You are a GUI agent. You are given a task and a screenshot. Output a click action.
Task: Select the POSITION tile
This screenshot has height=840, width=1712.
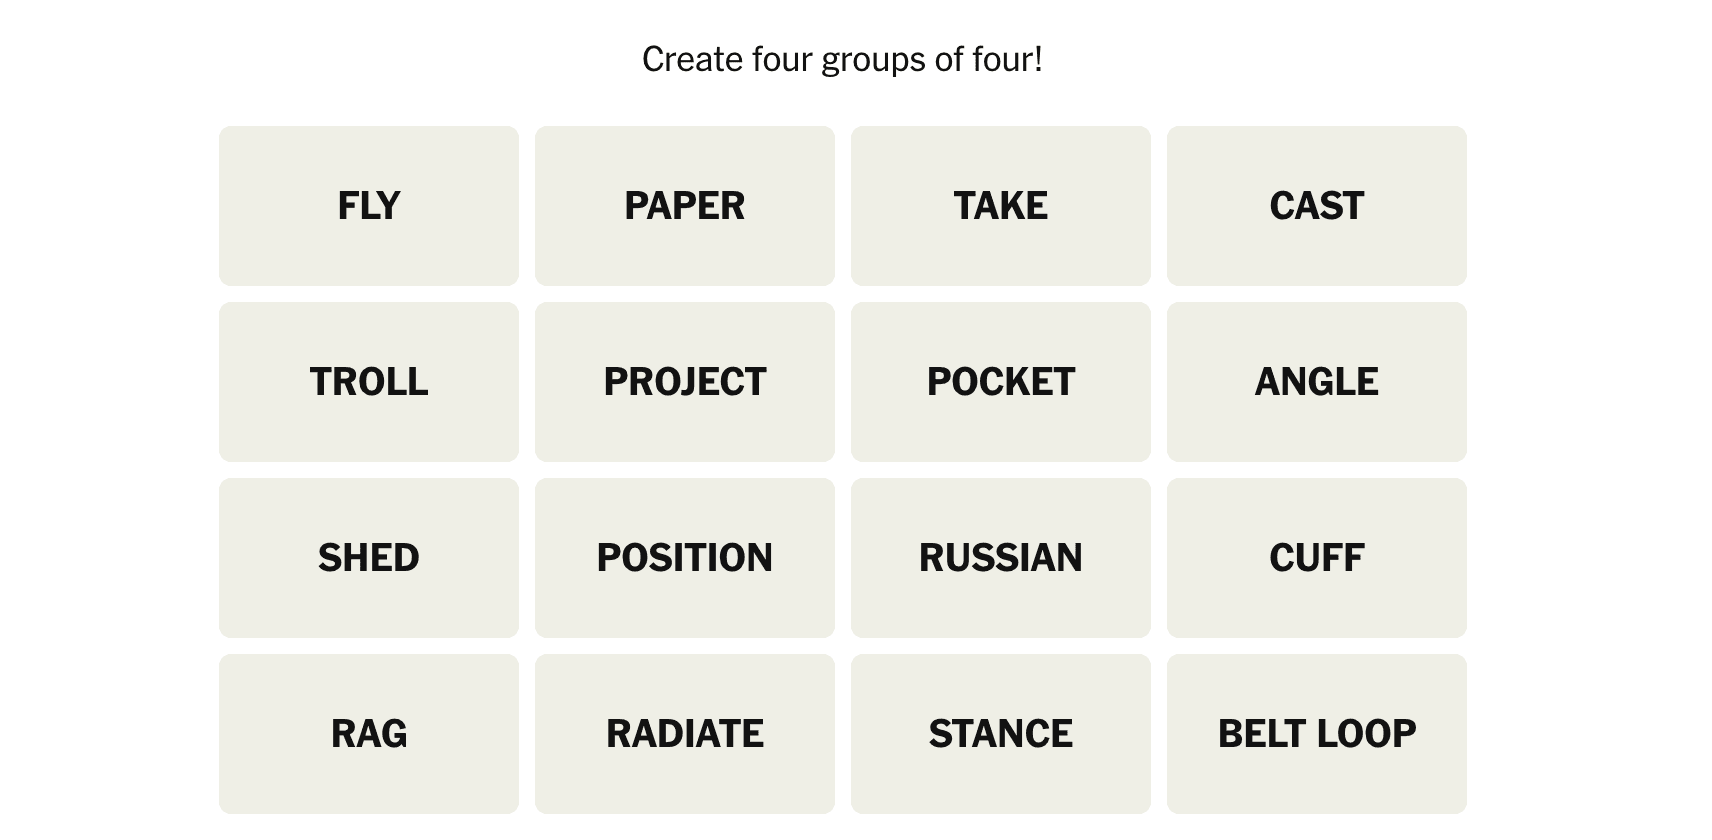pyautogui.click(x=685, y=558)
